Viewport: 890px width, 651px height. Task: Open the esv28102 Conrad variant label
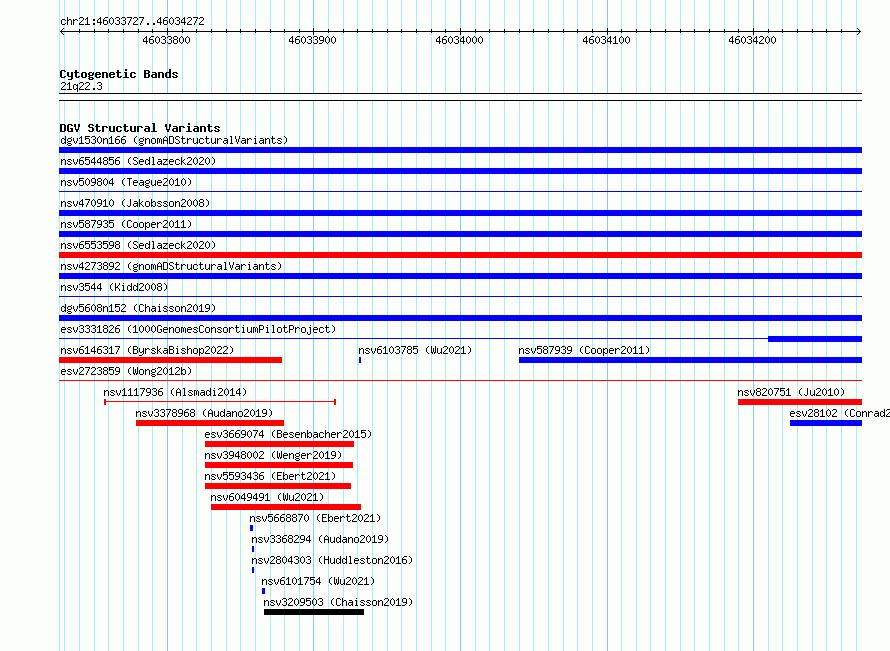tap(839, 413)
